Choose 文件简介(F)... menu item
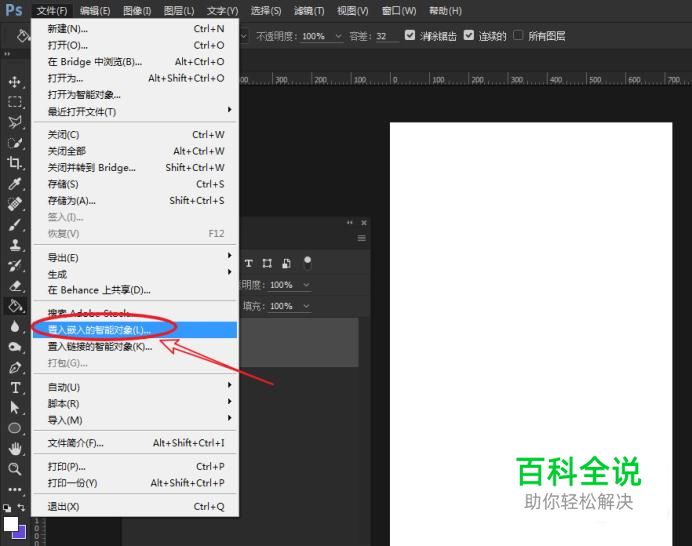Viewport: 692px width, 546px height. point(135,443)
